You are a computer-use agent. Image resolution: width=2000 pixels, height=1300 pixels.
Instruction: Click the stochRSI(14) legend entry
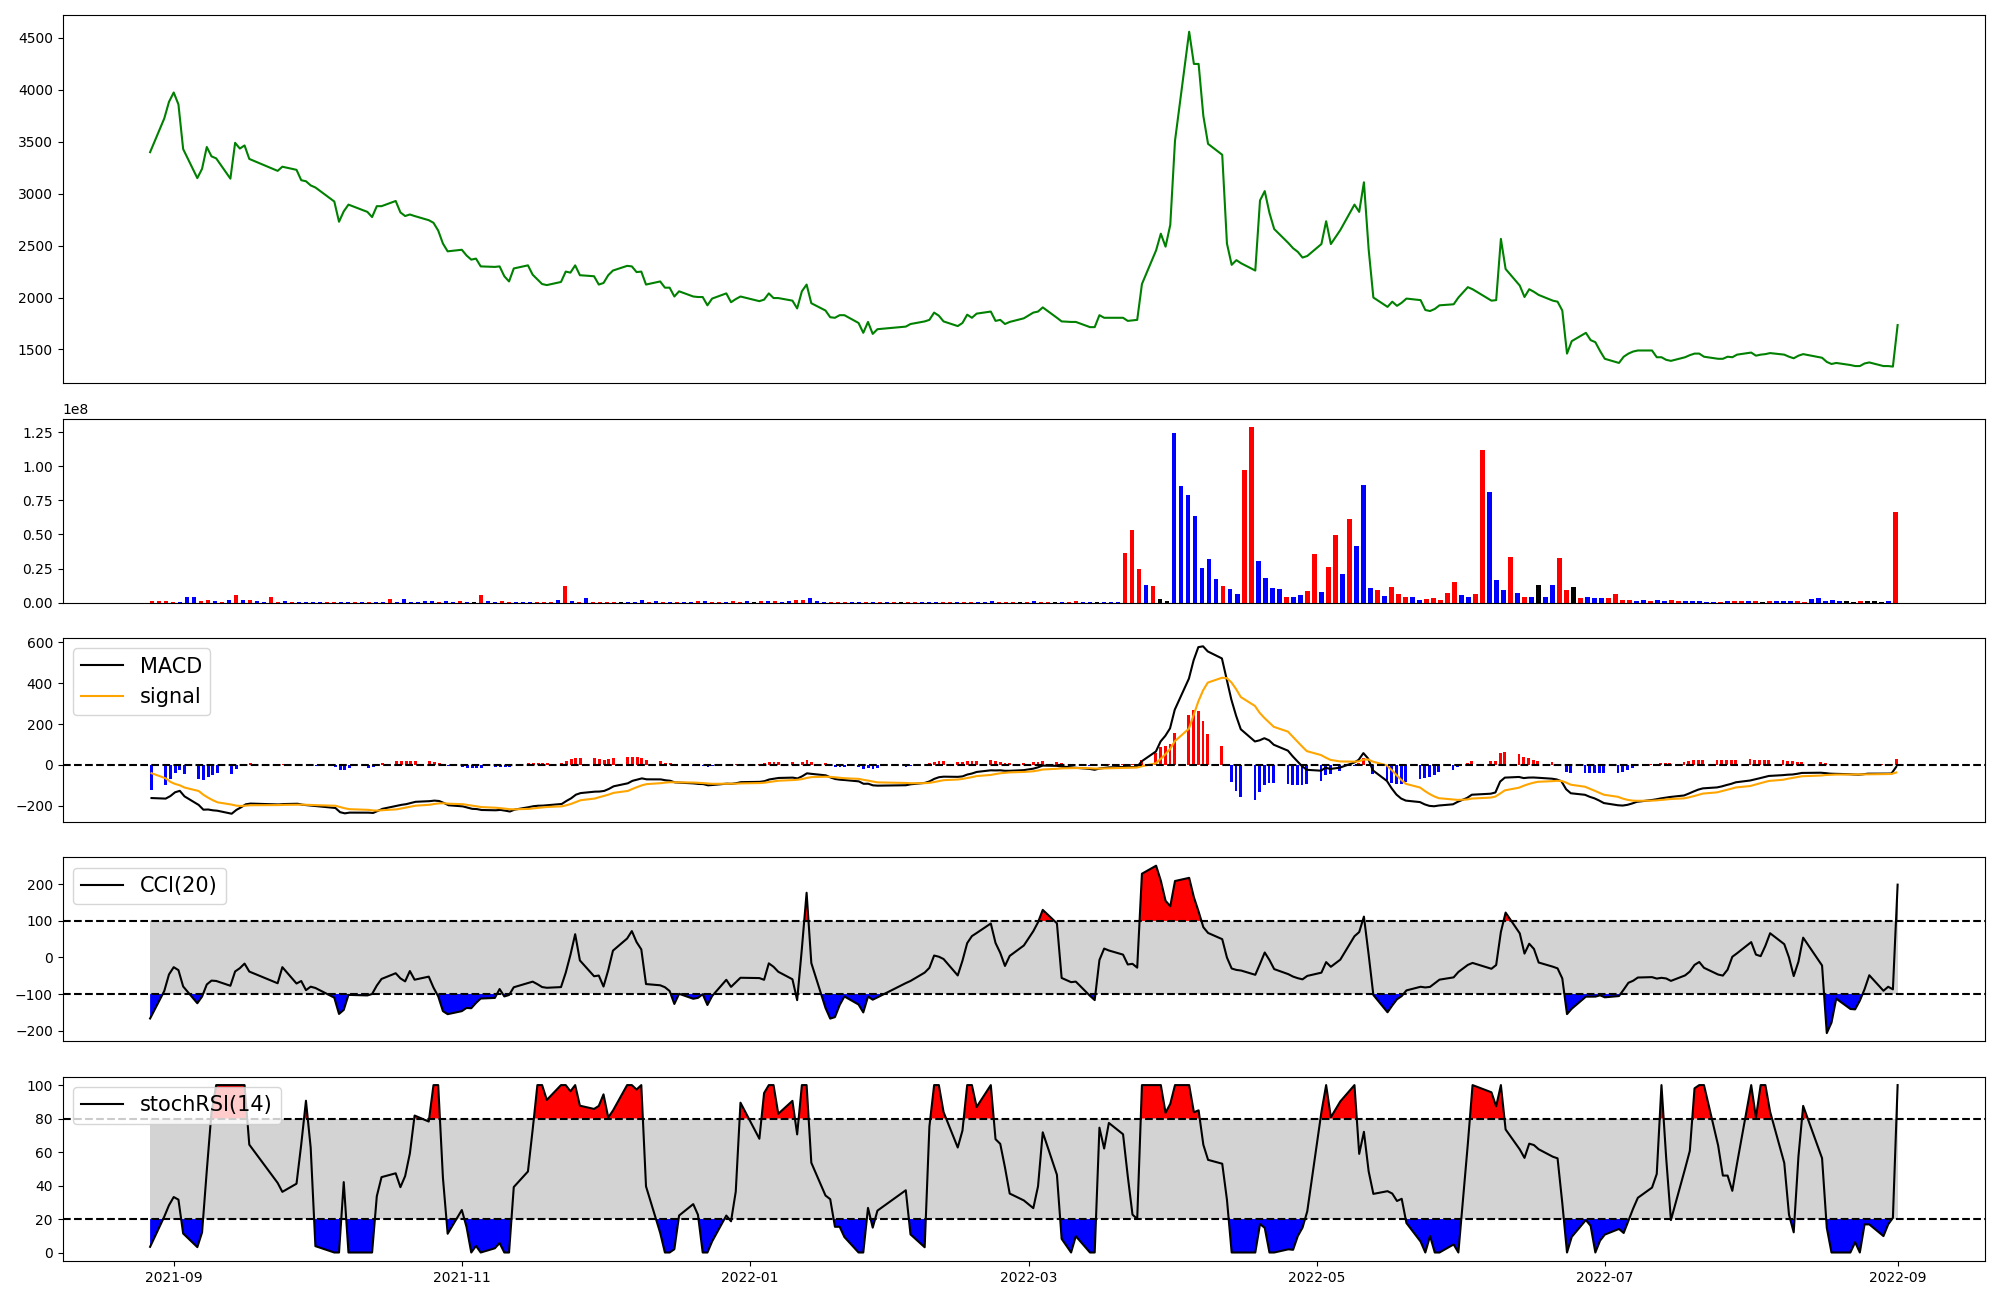(x=205, y=1104)
